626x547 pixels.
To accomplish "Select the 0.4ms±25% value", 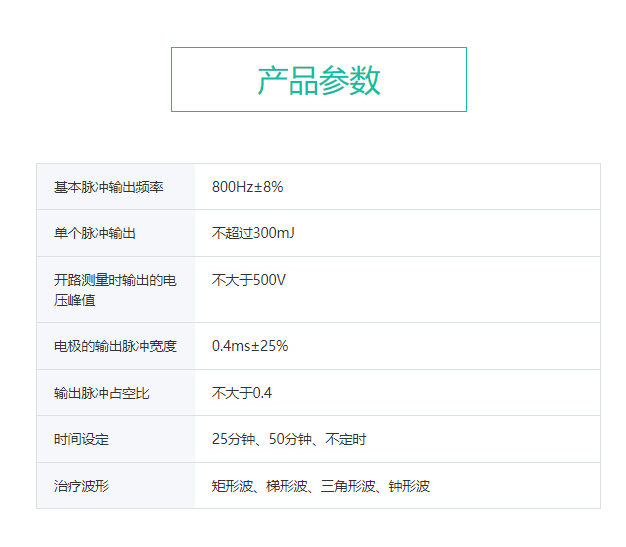I will (x=250, y=346).
